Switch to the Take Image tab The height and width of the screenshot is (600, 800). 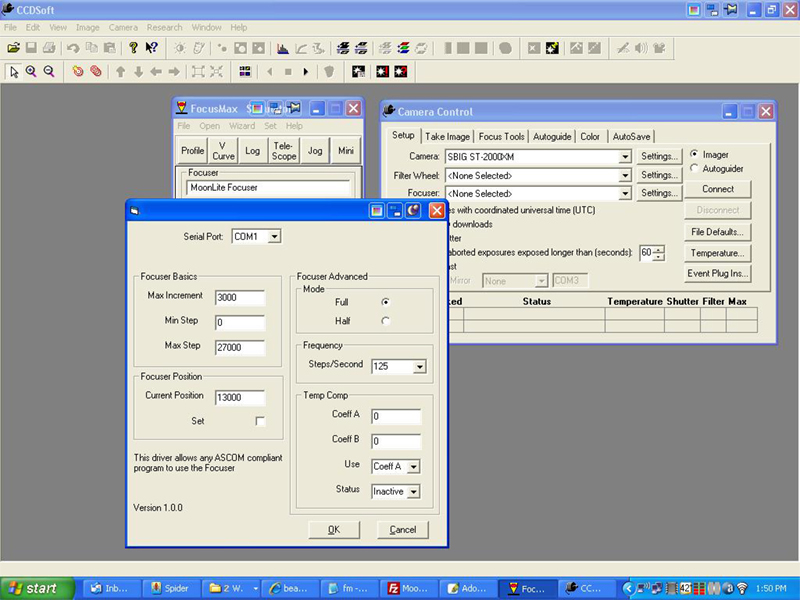[447, 137]
